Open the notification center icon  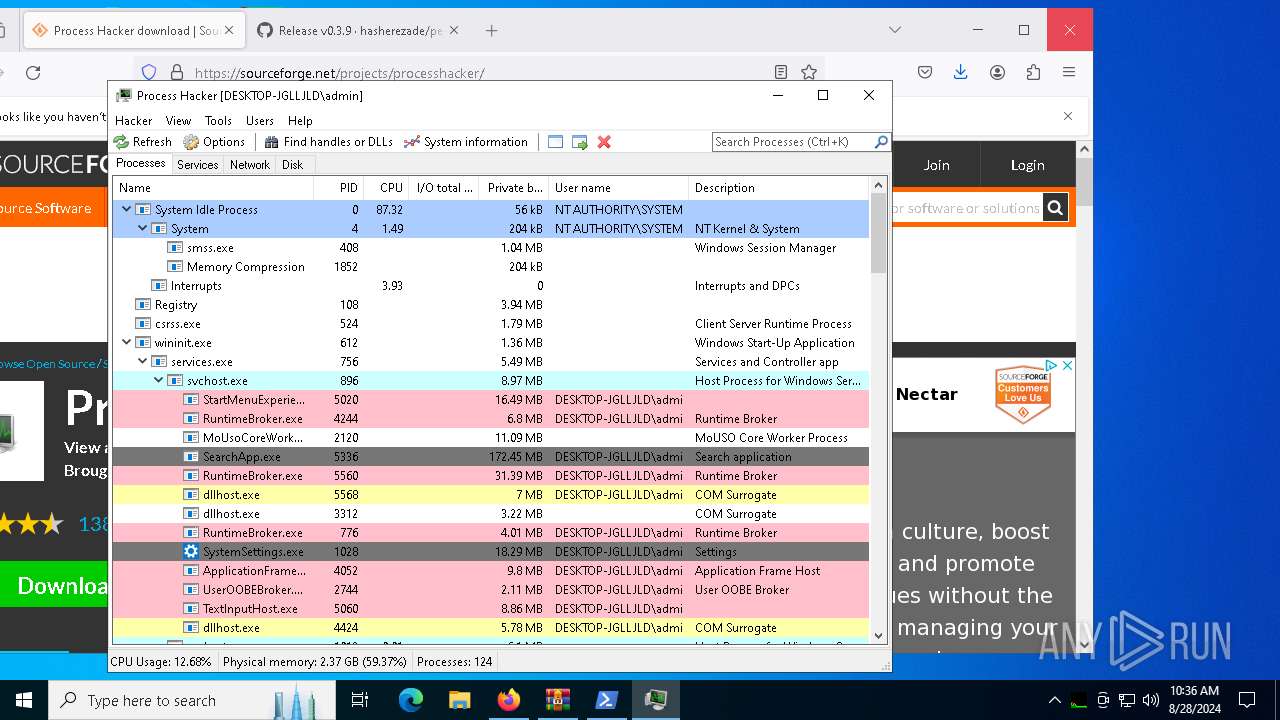pos(1247,700)
